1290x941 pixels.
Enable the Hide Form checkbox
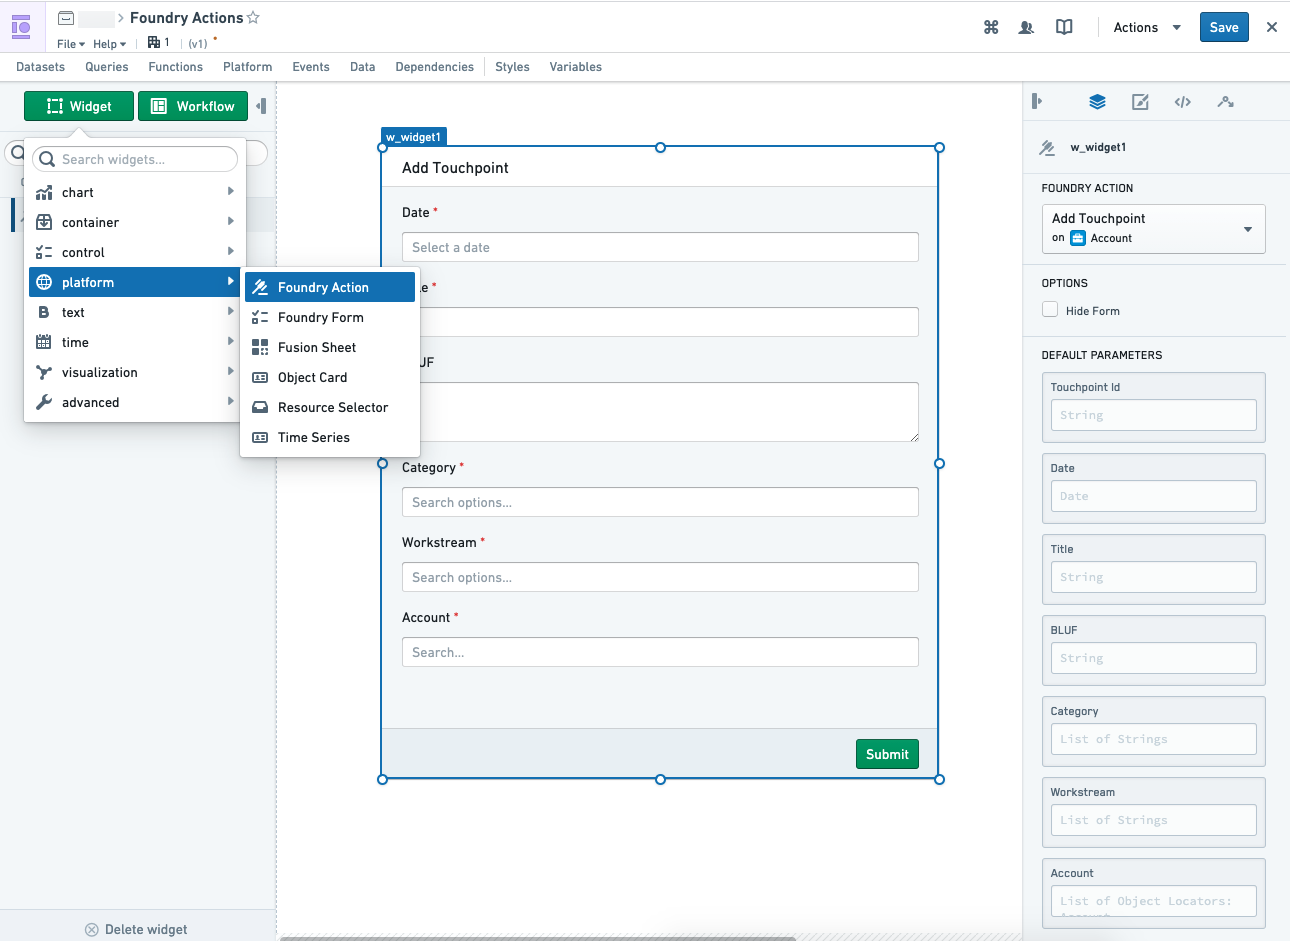tap(1050, 310)
